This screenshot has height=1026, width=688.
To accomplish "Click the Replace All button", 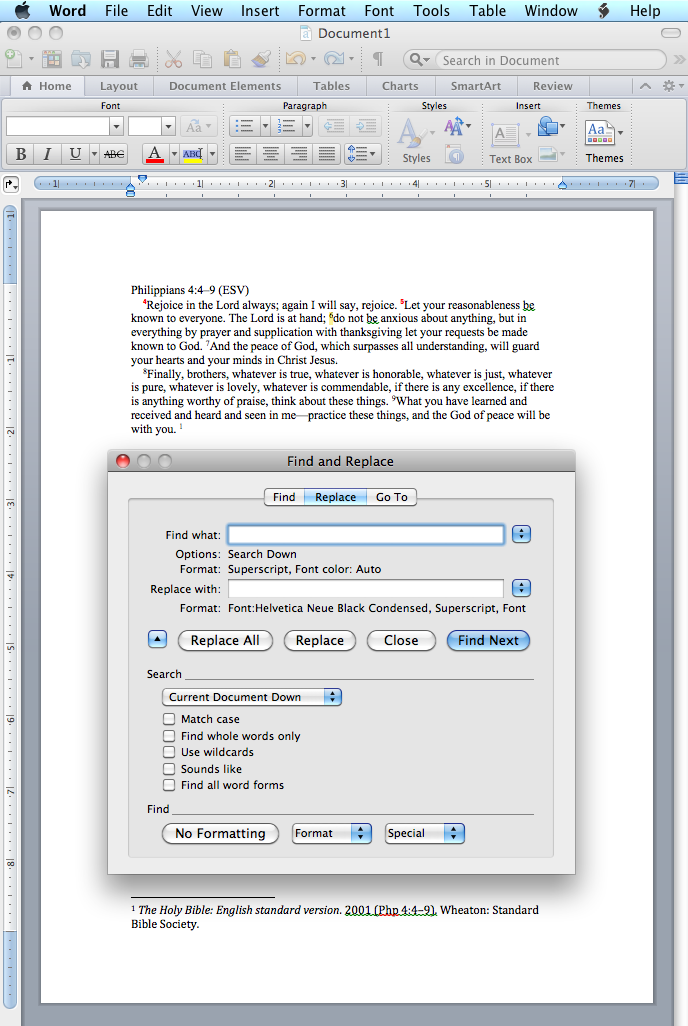I will [x=225, y=640].
